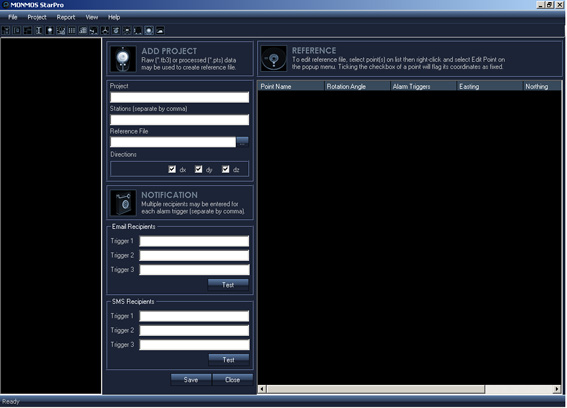Viewport: 567px width, 408px height.
Task: Click the three-column bars toolbar icon
Action: point(72,30)
